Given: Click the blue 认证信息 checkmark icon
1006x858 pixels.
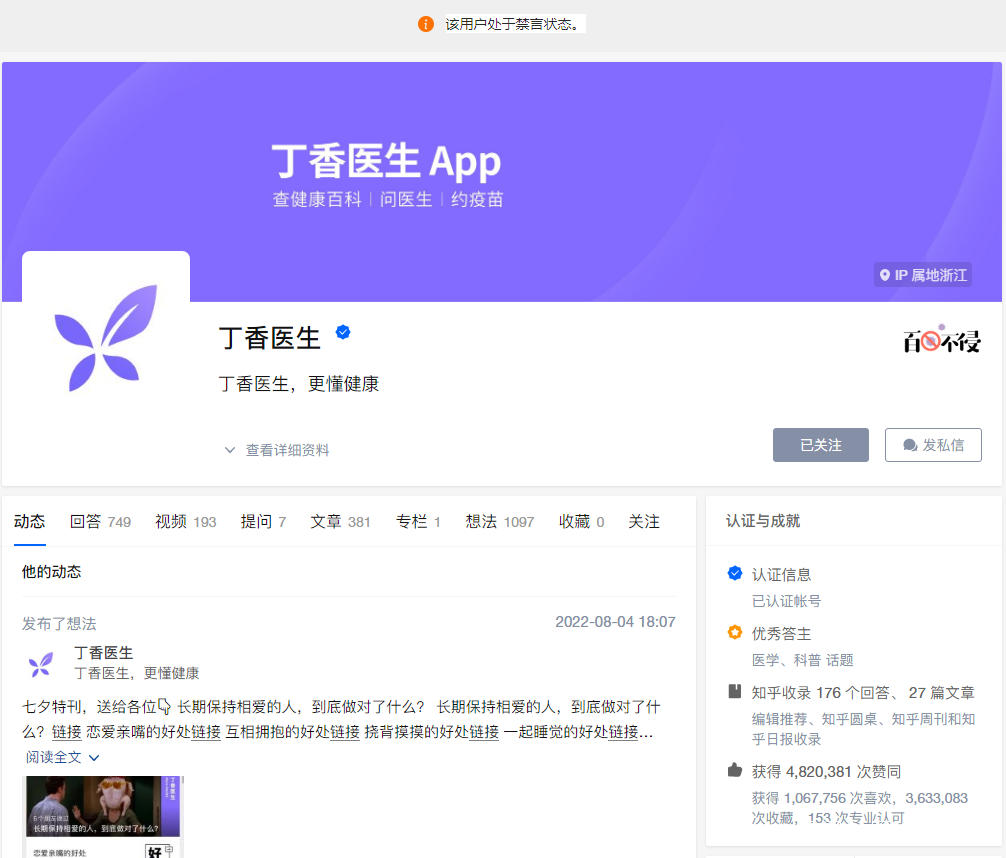Looking at the screenshot, I should click(x=735, y=573).
